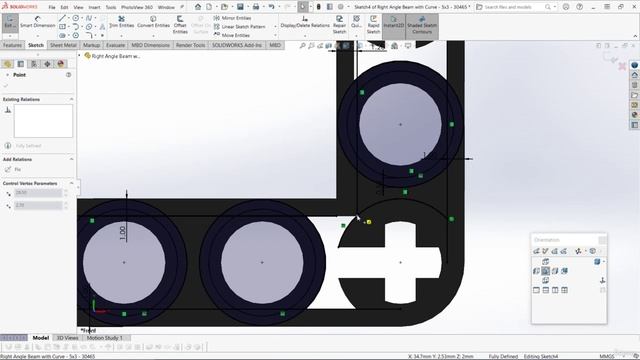This screenshot has width=640, height=360.
Task: Select the Line sketch tool
Action: (62, 18)
